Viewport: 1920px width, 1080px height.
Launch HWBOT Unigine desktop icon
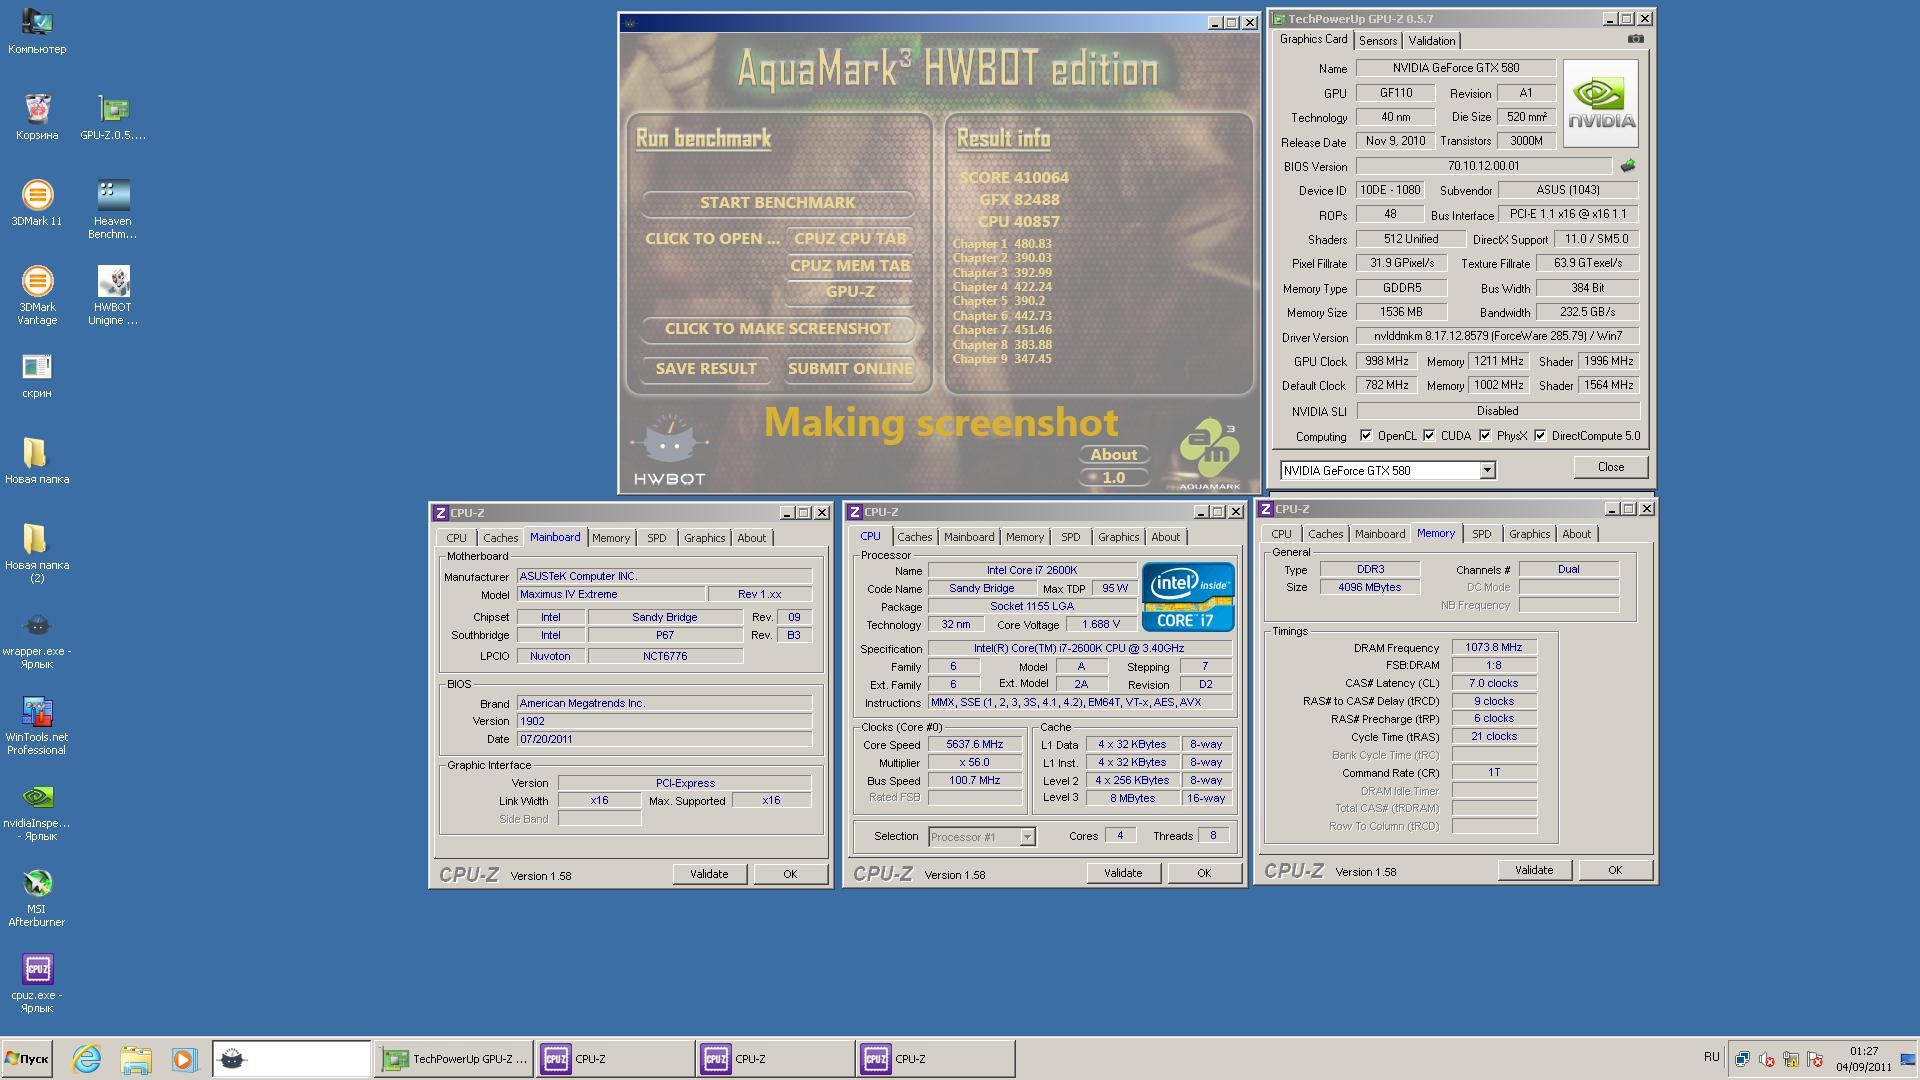pyautogui.click(x=113, y=295)
